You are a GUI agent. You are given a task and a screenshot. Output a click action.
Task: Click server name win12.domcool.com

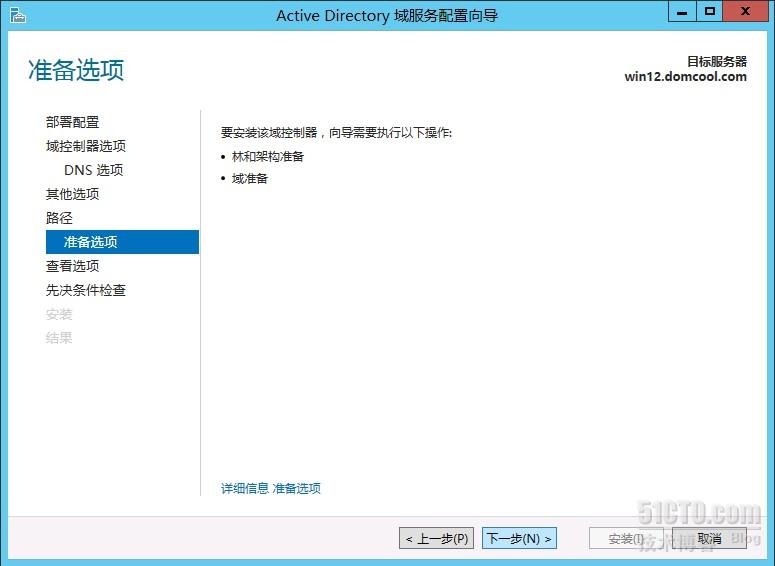point(686,77)
